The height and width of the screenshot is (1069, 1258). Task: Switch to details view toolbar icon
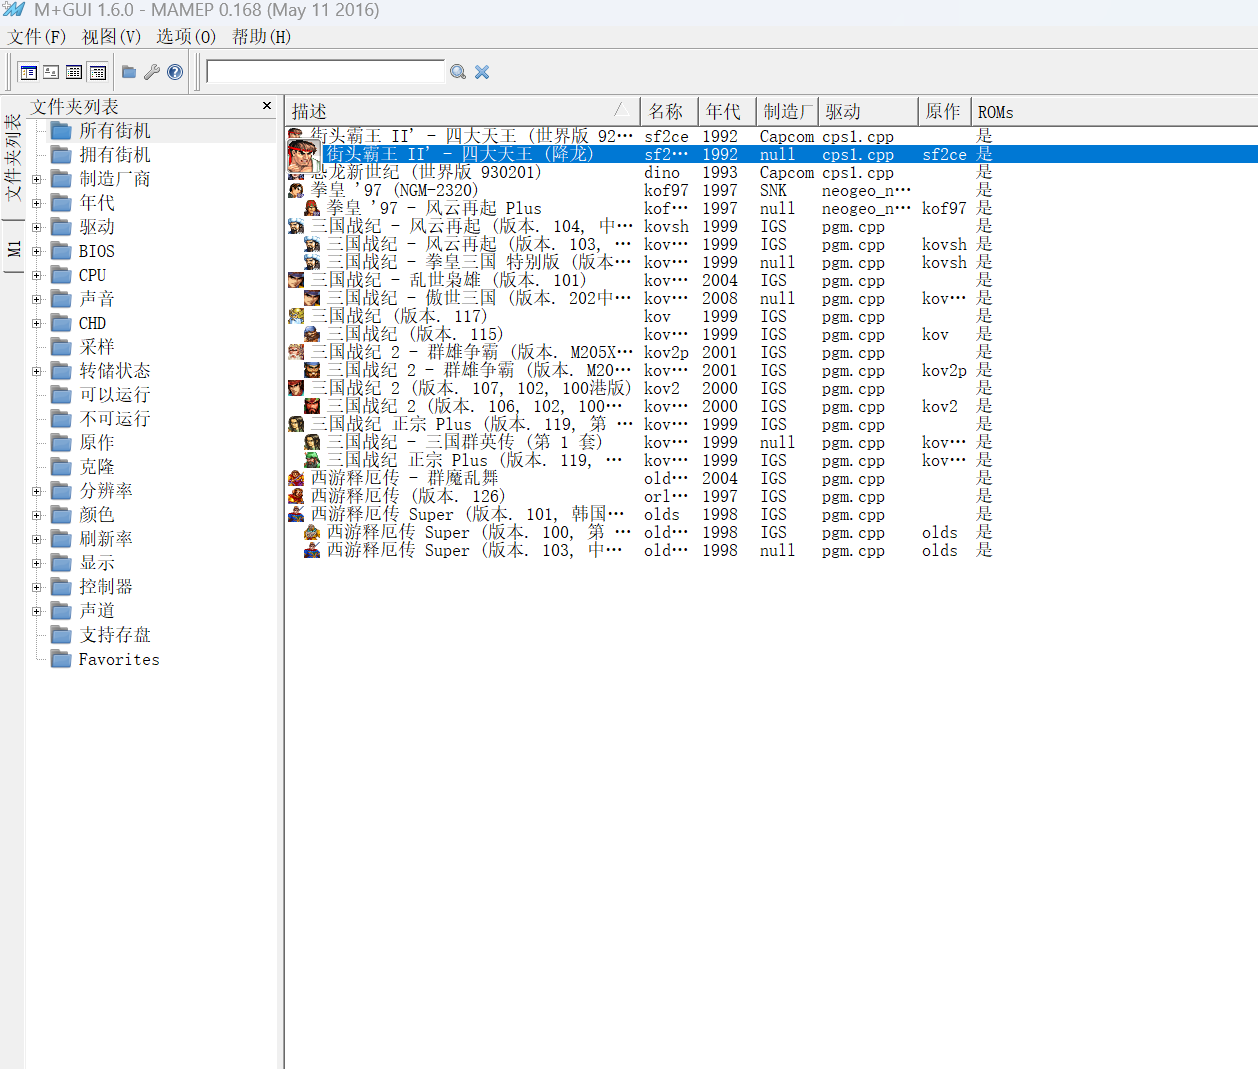coord(97,72)
